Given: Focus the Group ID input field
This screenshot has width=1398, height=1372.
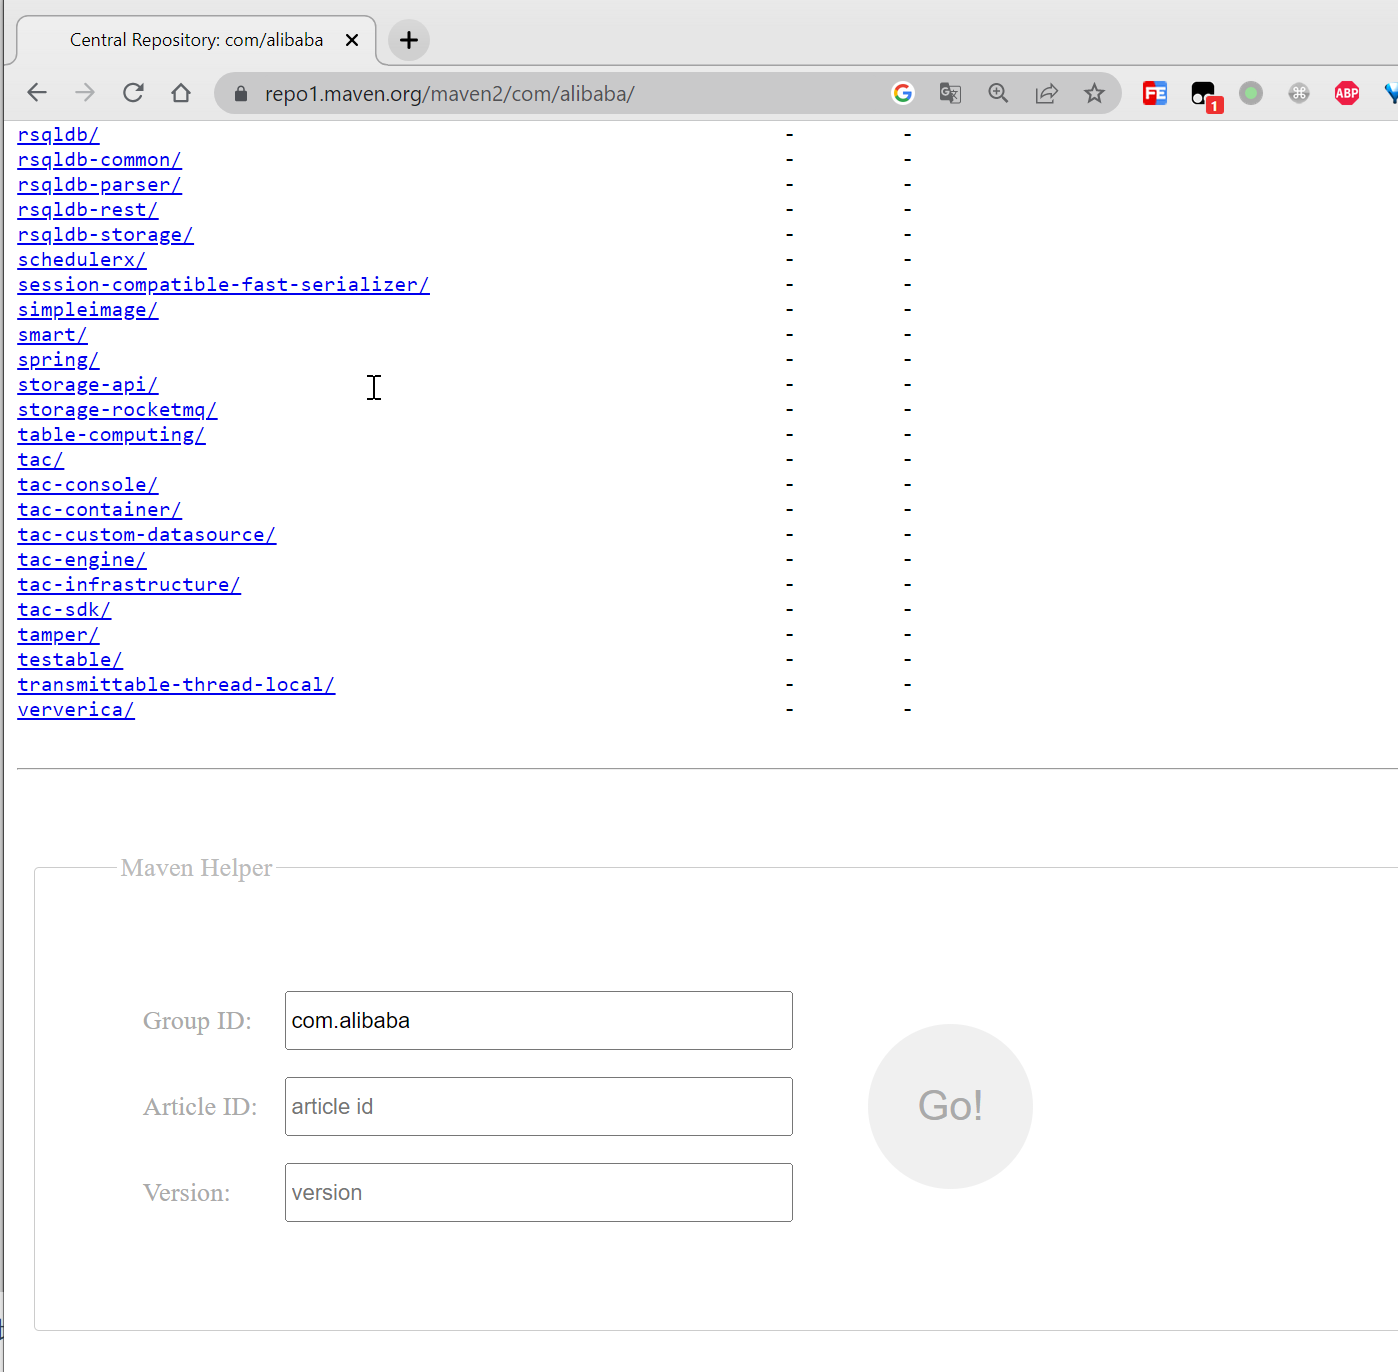Looking at the screenshot, I should [x=539, y=1021].
